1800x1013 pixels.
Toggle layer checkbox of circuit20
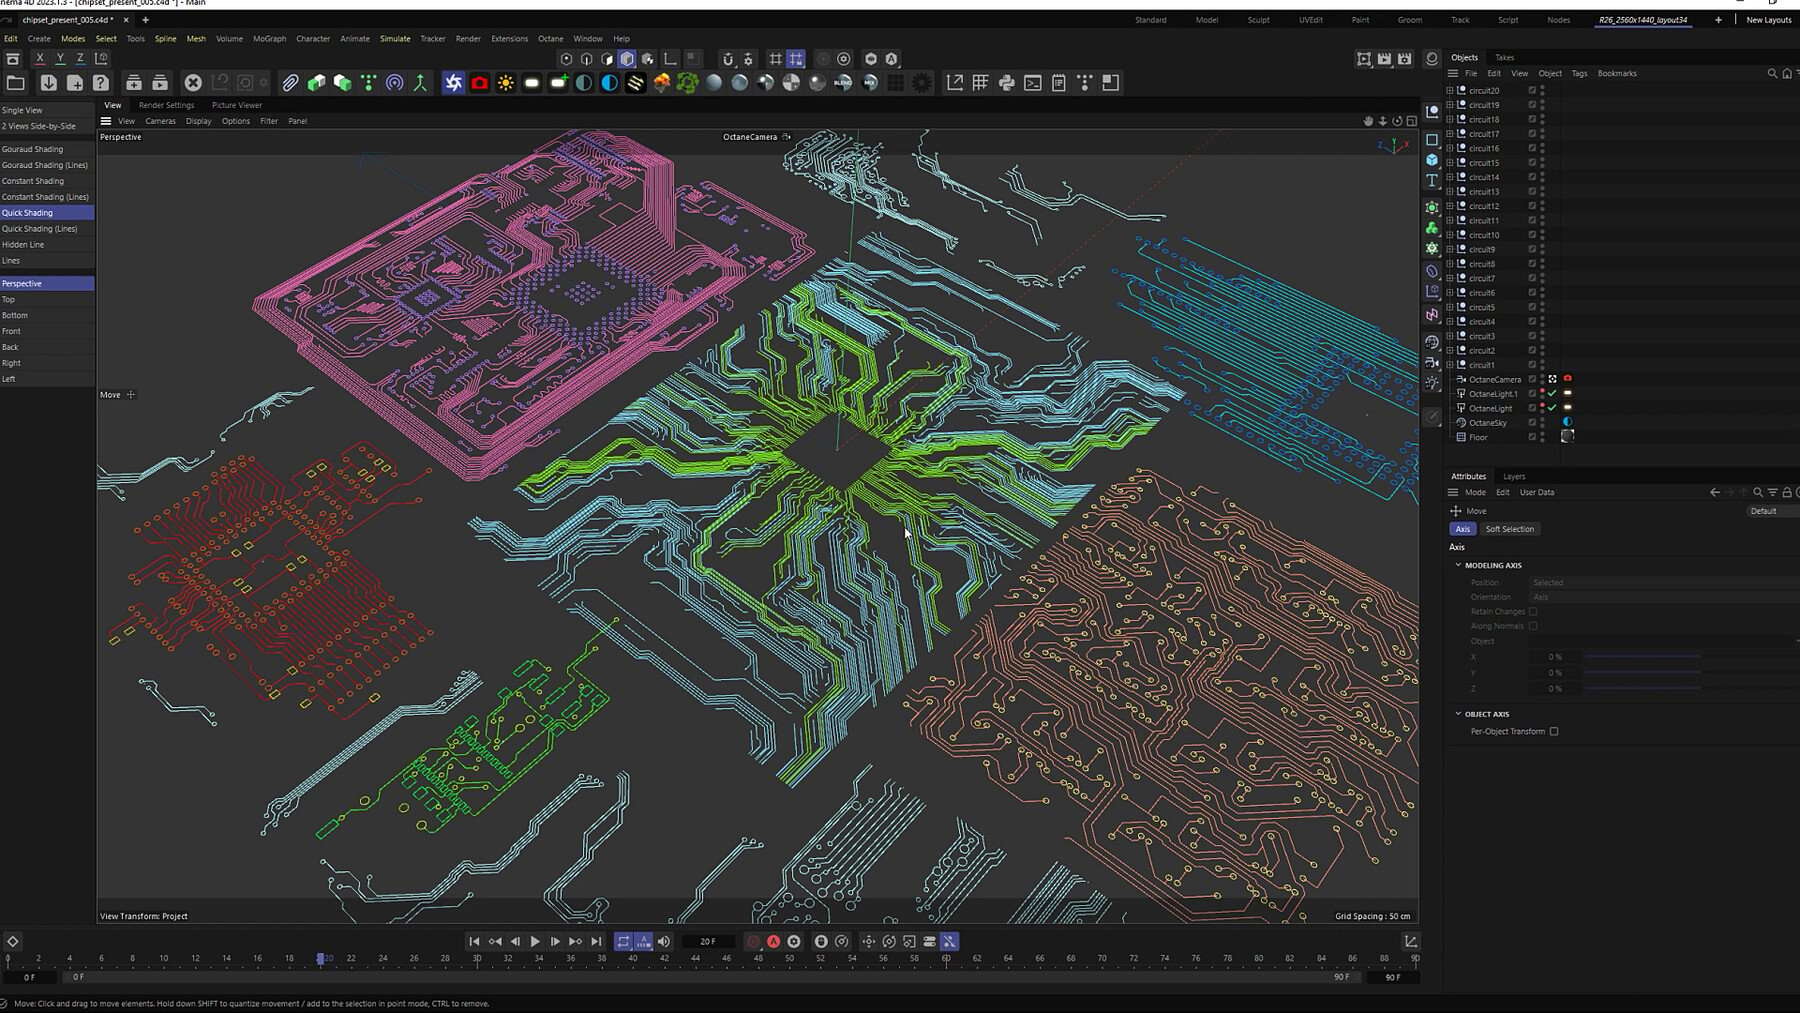click(x=1532, y=90)
